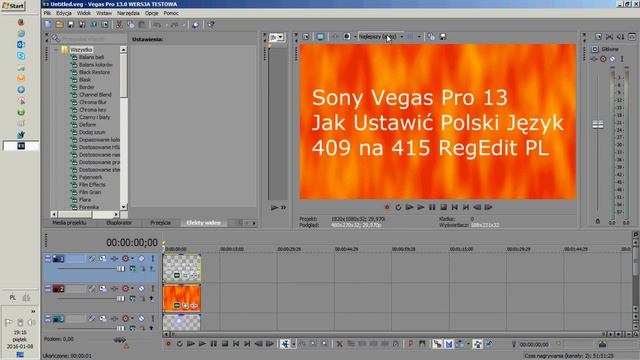Click the fire clip on track 2
Viewport: 640px width, 360px height.
[x=182, y=298]
